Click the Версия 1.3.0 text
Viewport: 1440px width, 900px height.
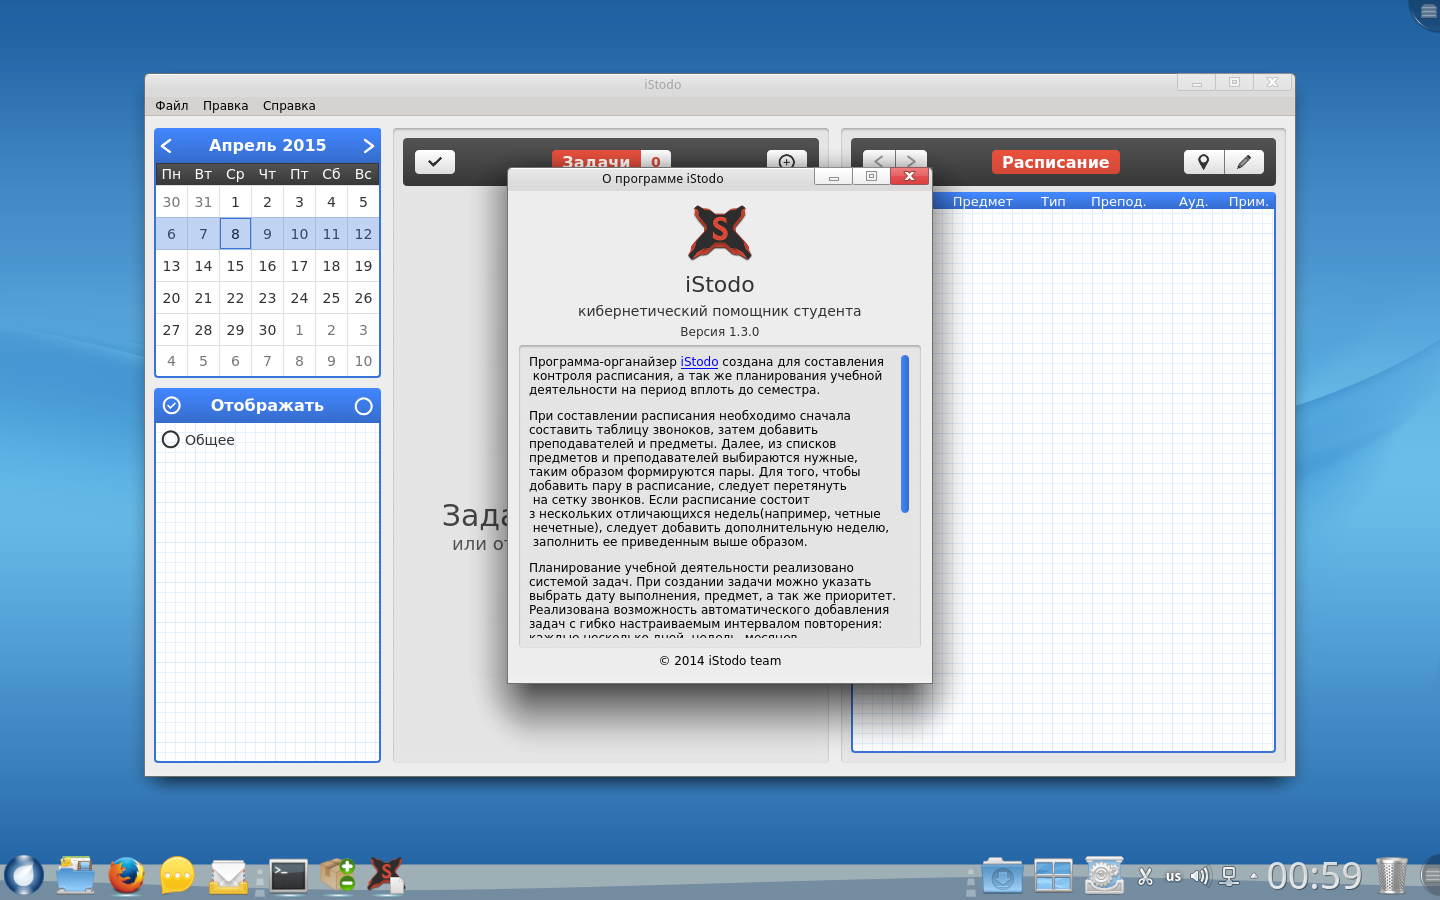pos(720,332)
